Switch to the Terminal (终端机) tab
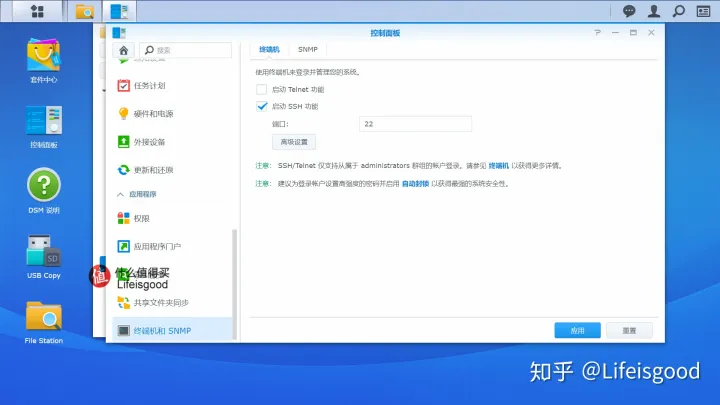 click(269, 50)
